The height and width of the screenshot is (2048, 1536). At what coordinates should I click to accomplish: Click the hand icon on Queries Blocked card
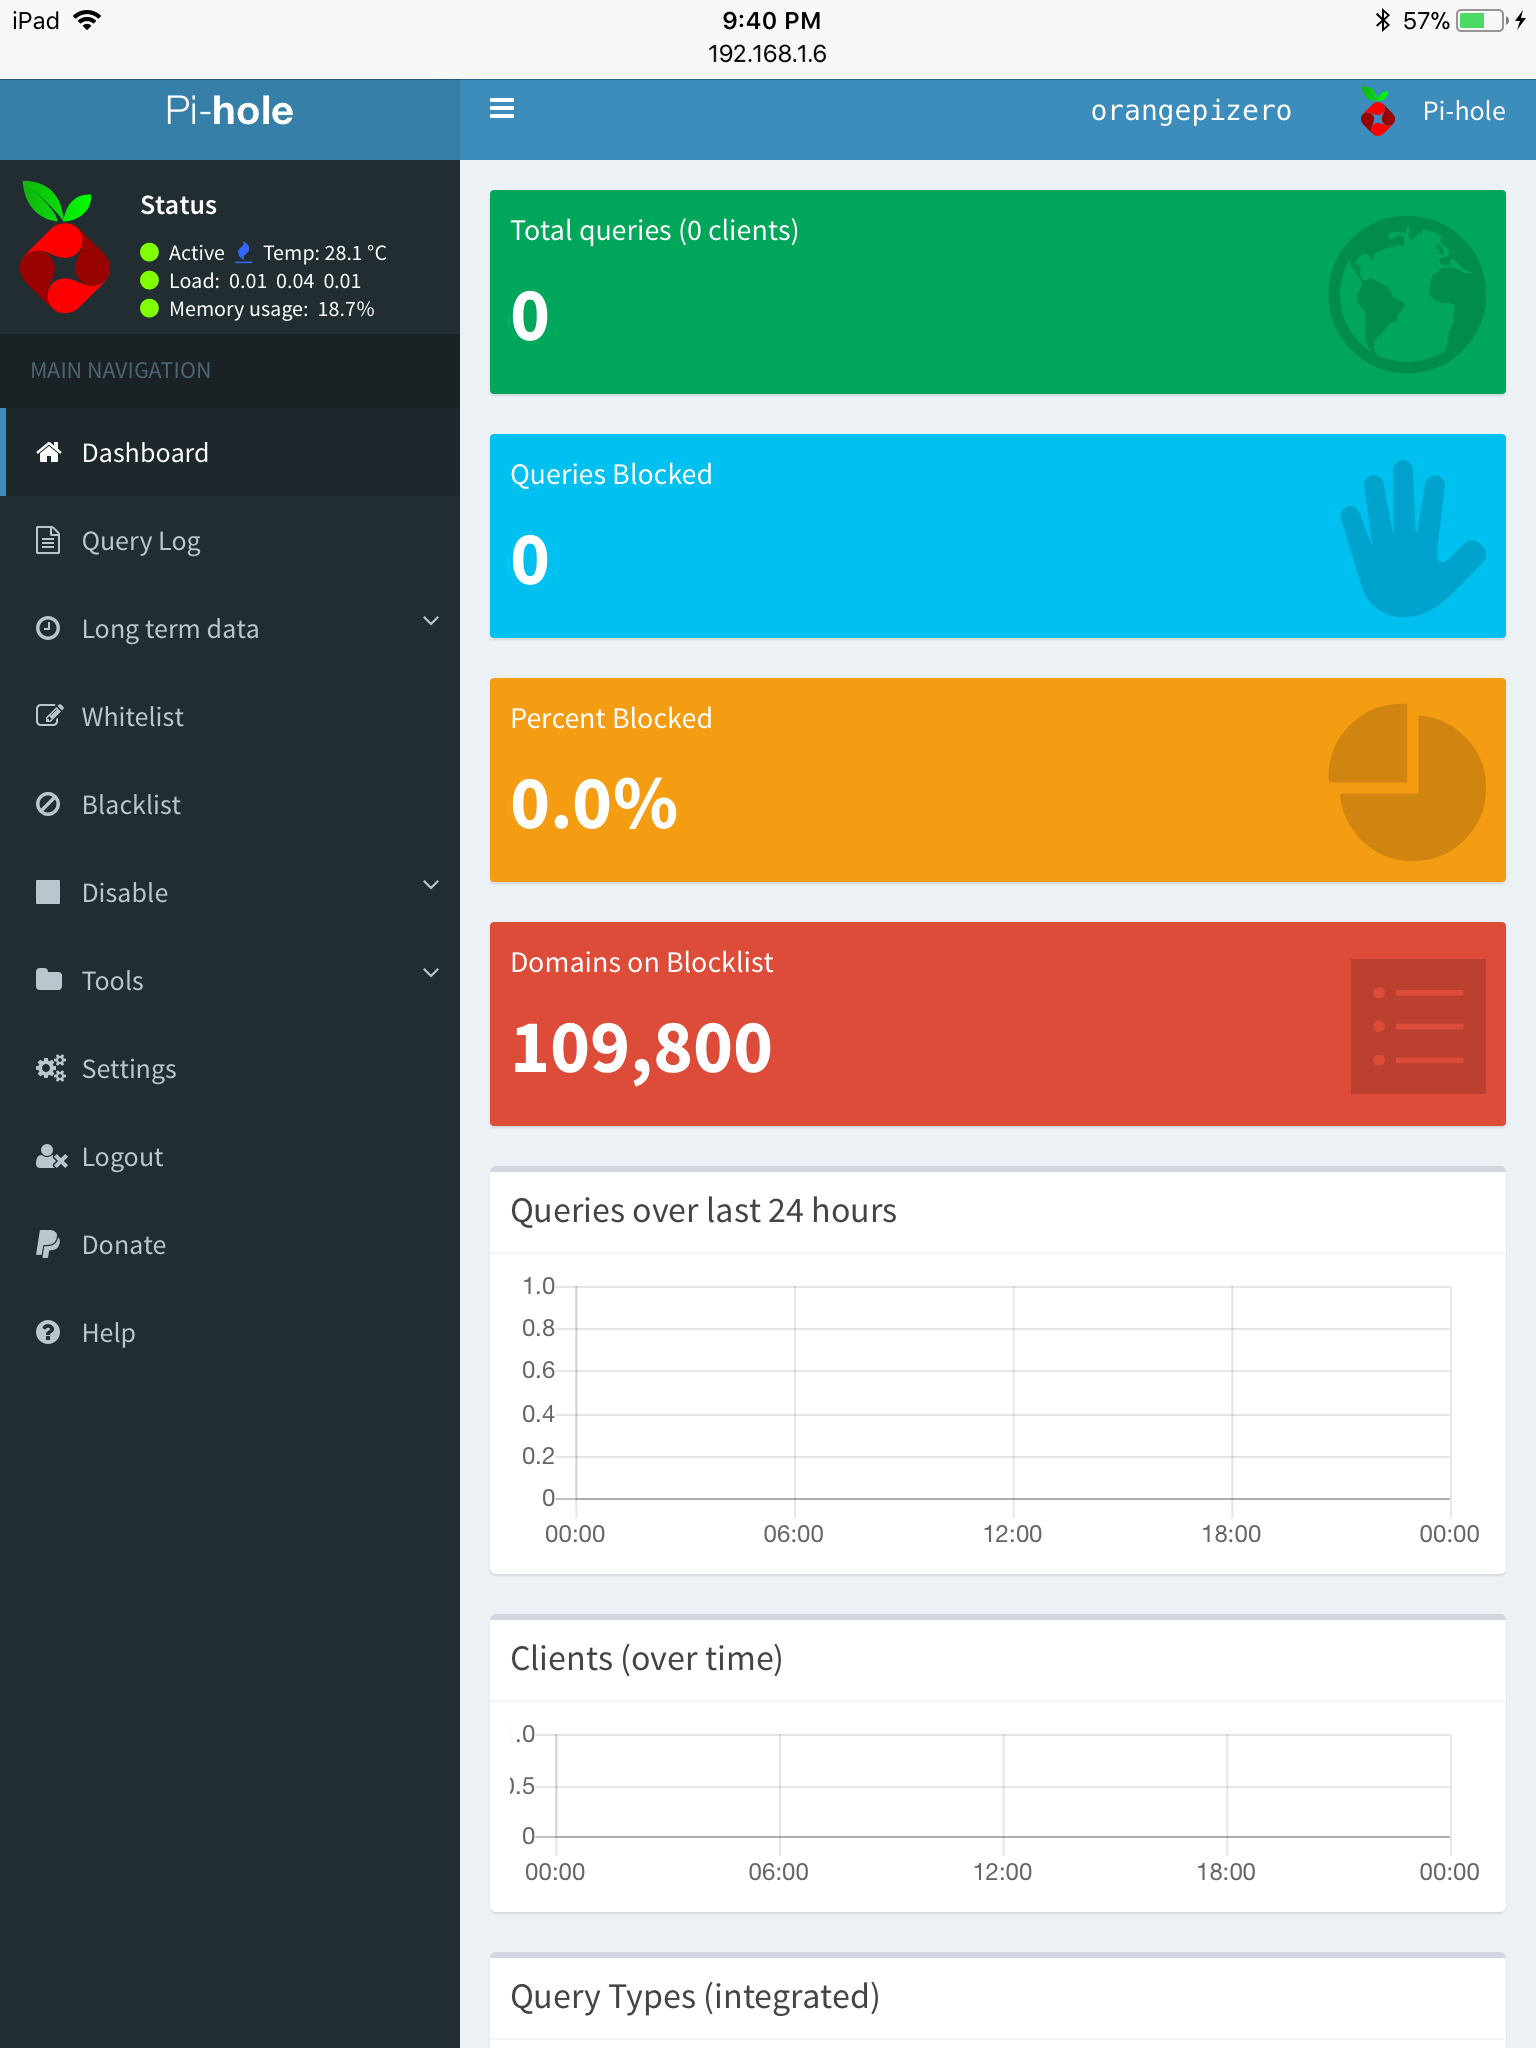[1412, 538]
